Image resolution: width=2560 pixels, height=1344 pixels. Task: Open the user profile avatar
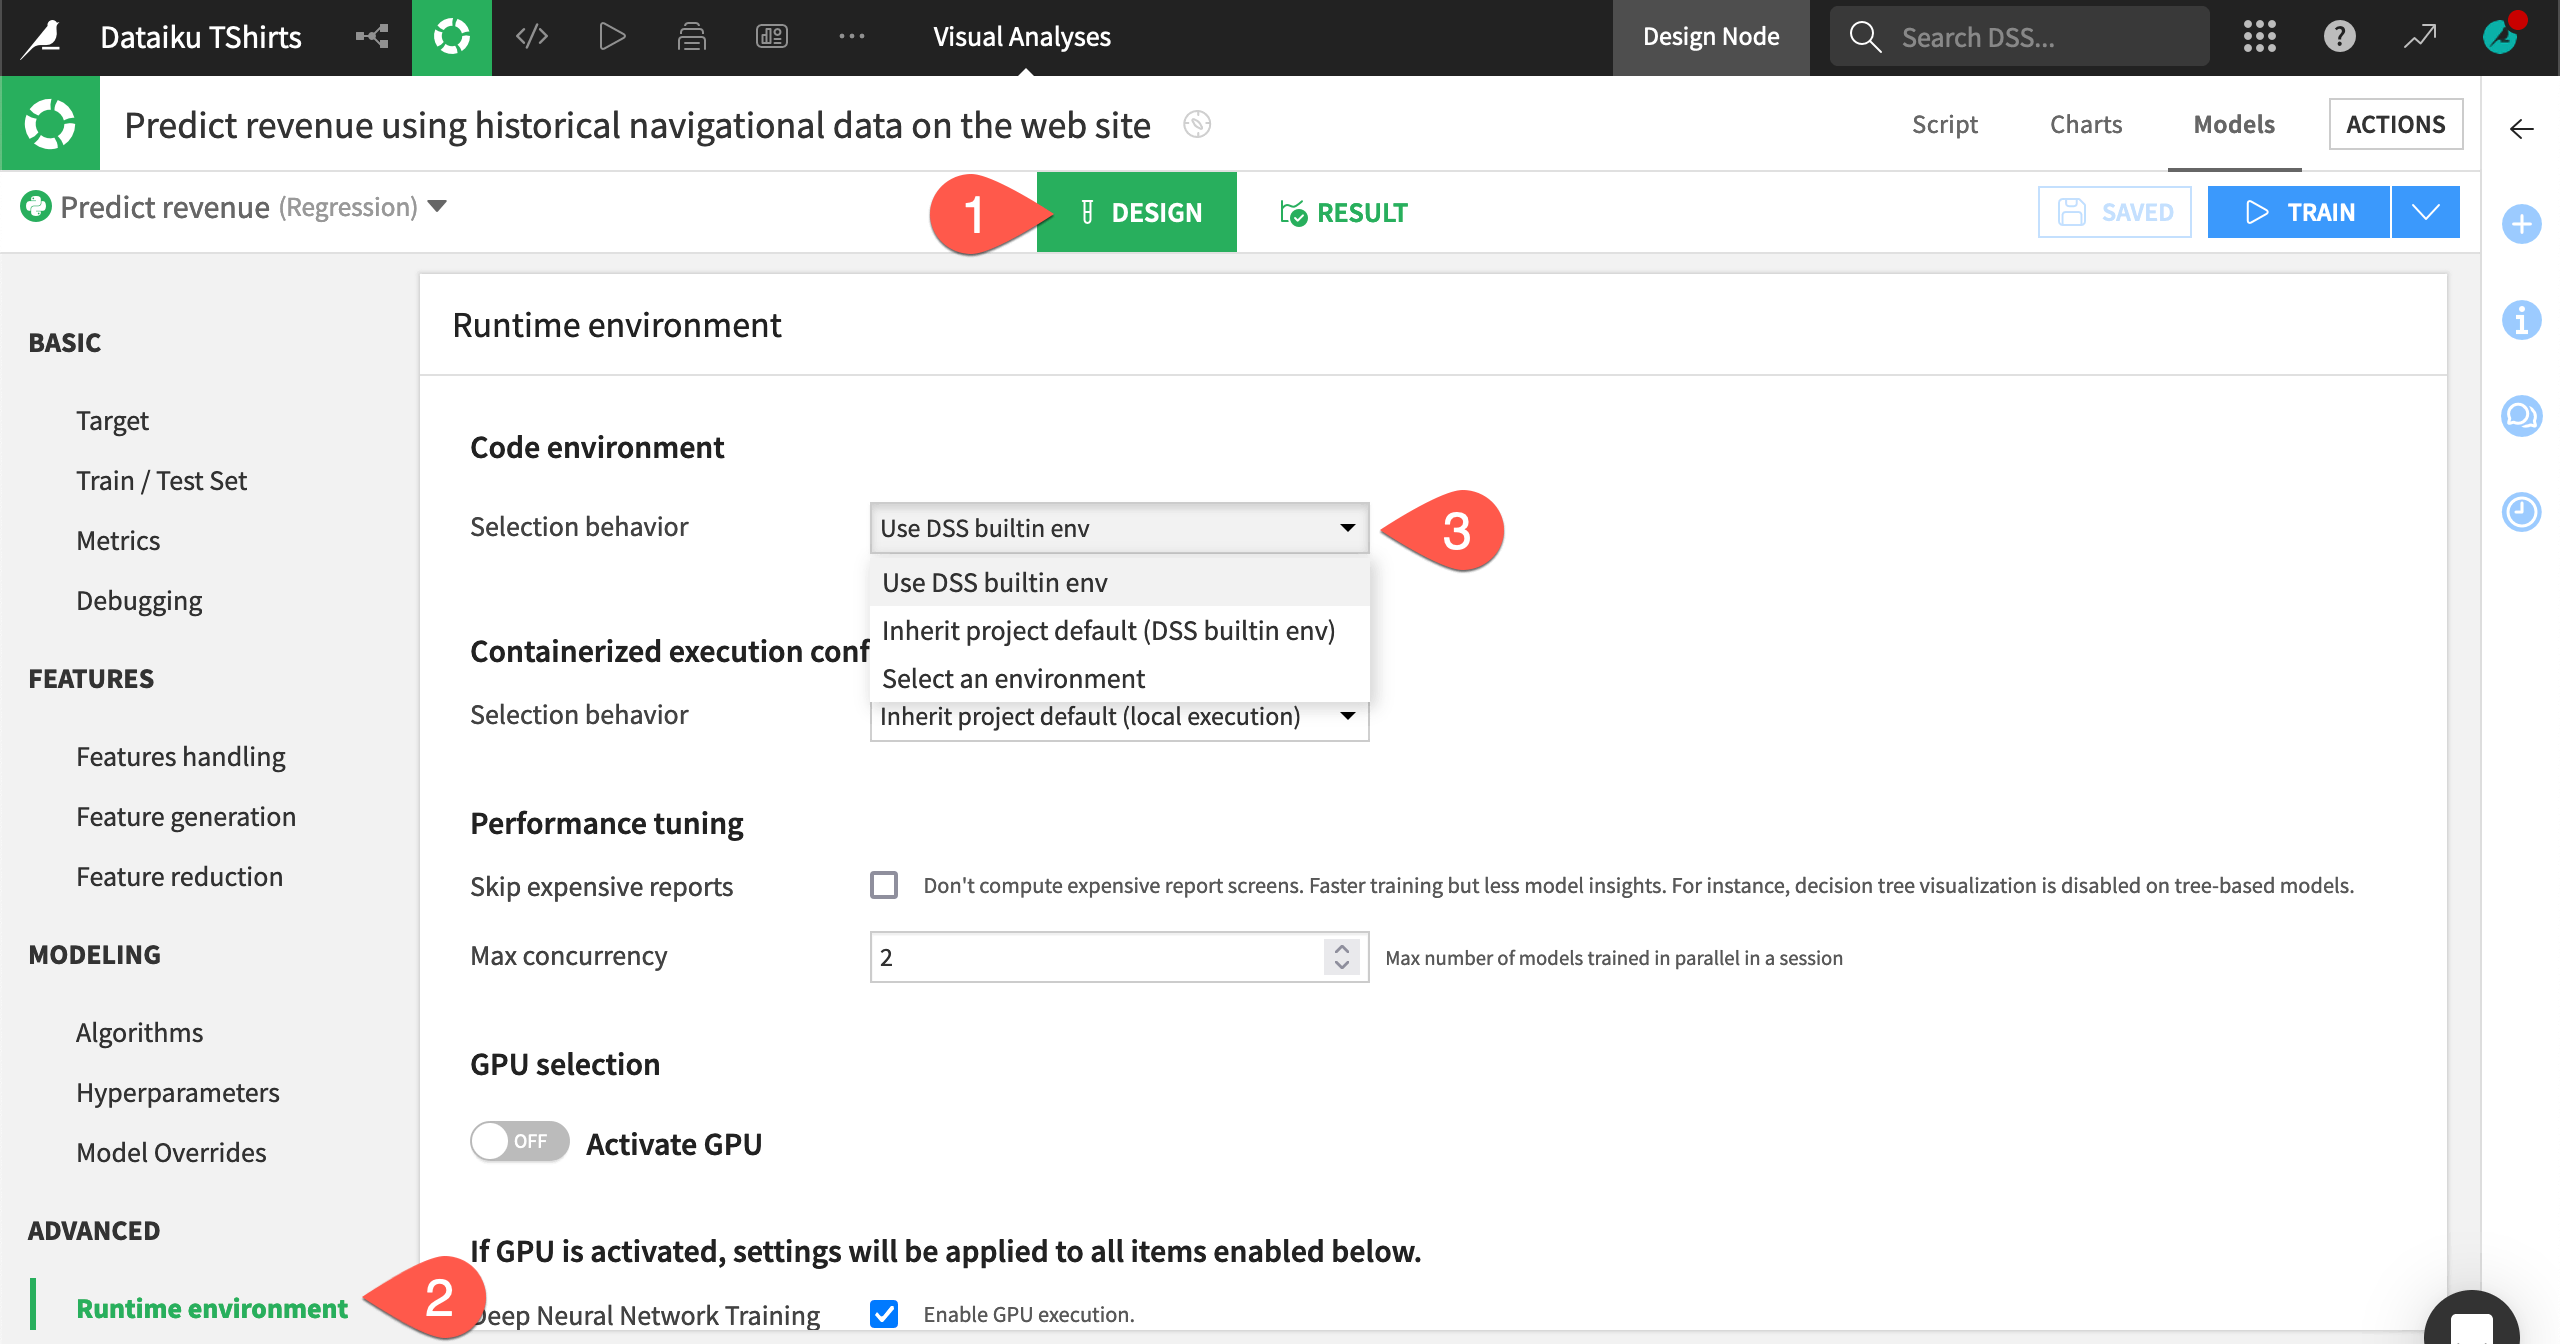pos(2500,38)
